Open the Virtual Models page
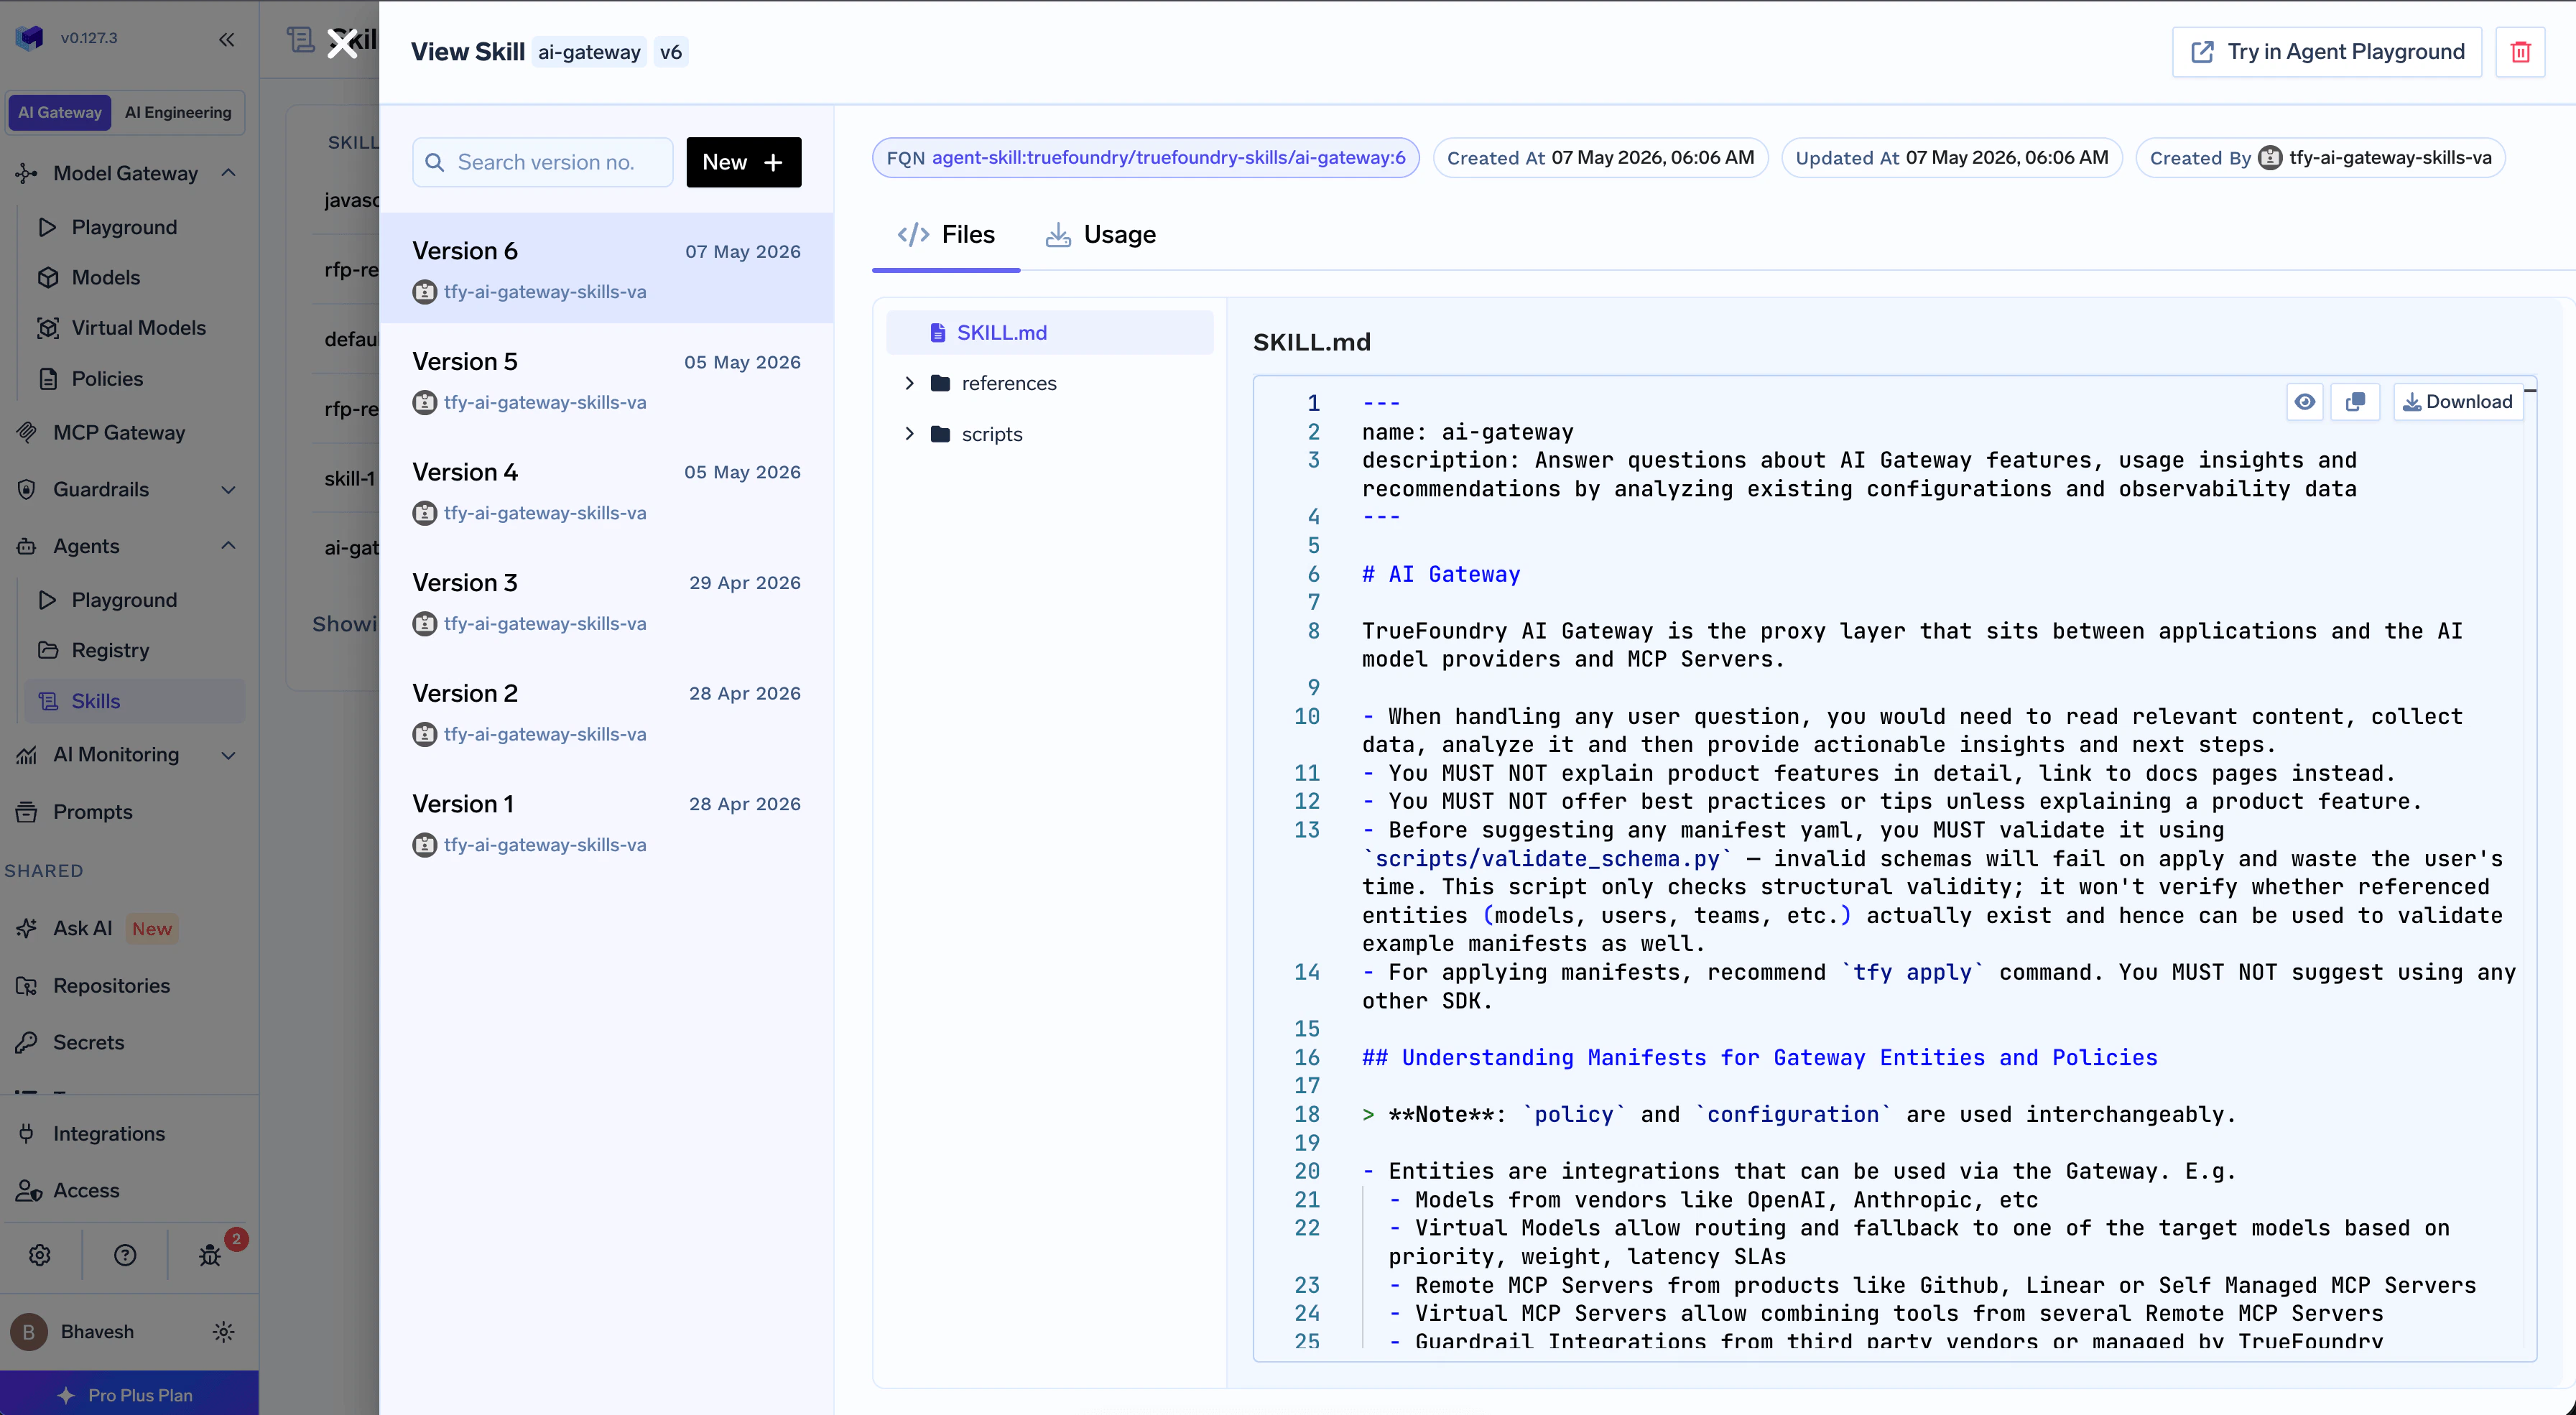Viewport: 2576px width, 1415px height. 139,328
